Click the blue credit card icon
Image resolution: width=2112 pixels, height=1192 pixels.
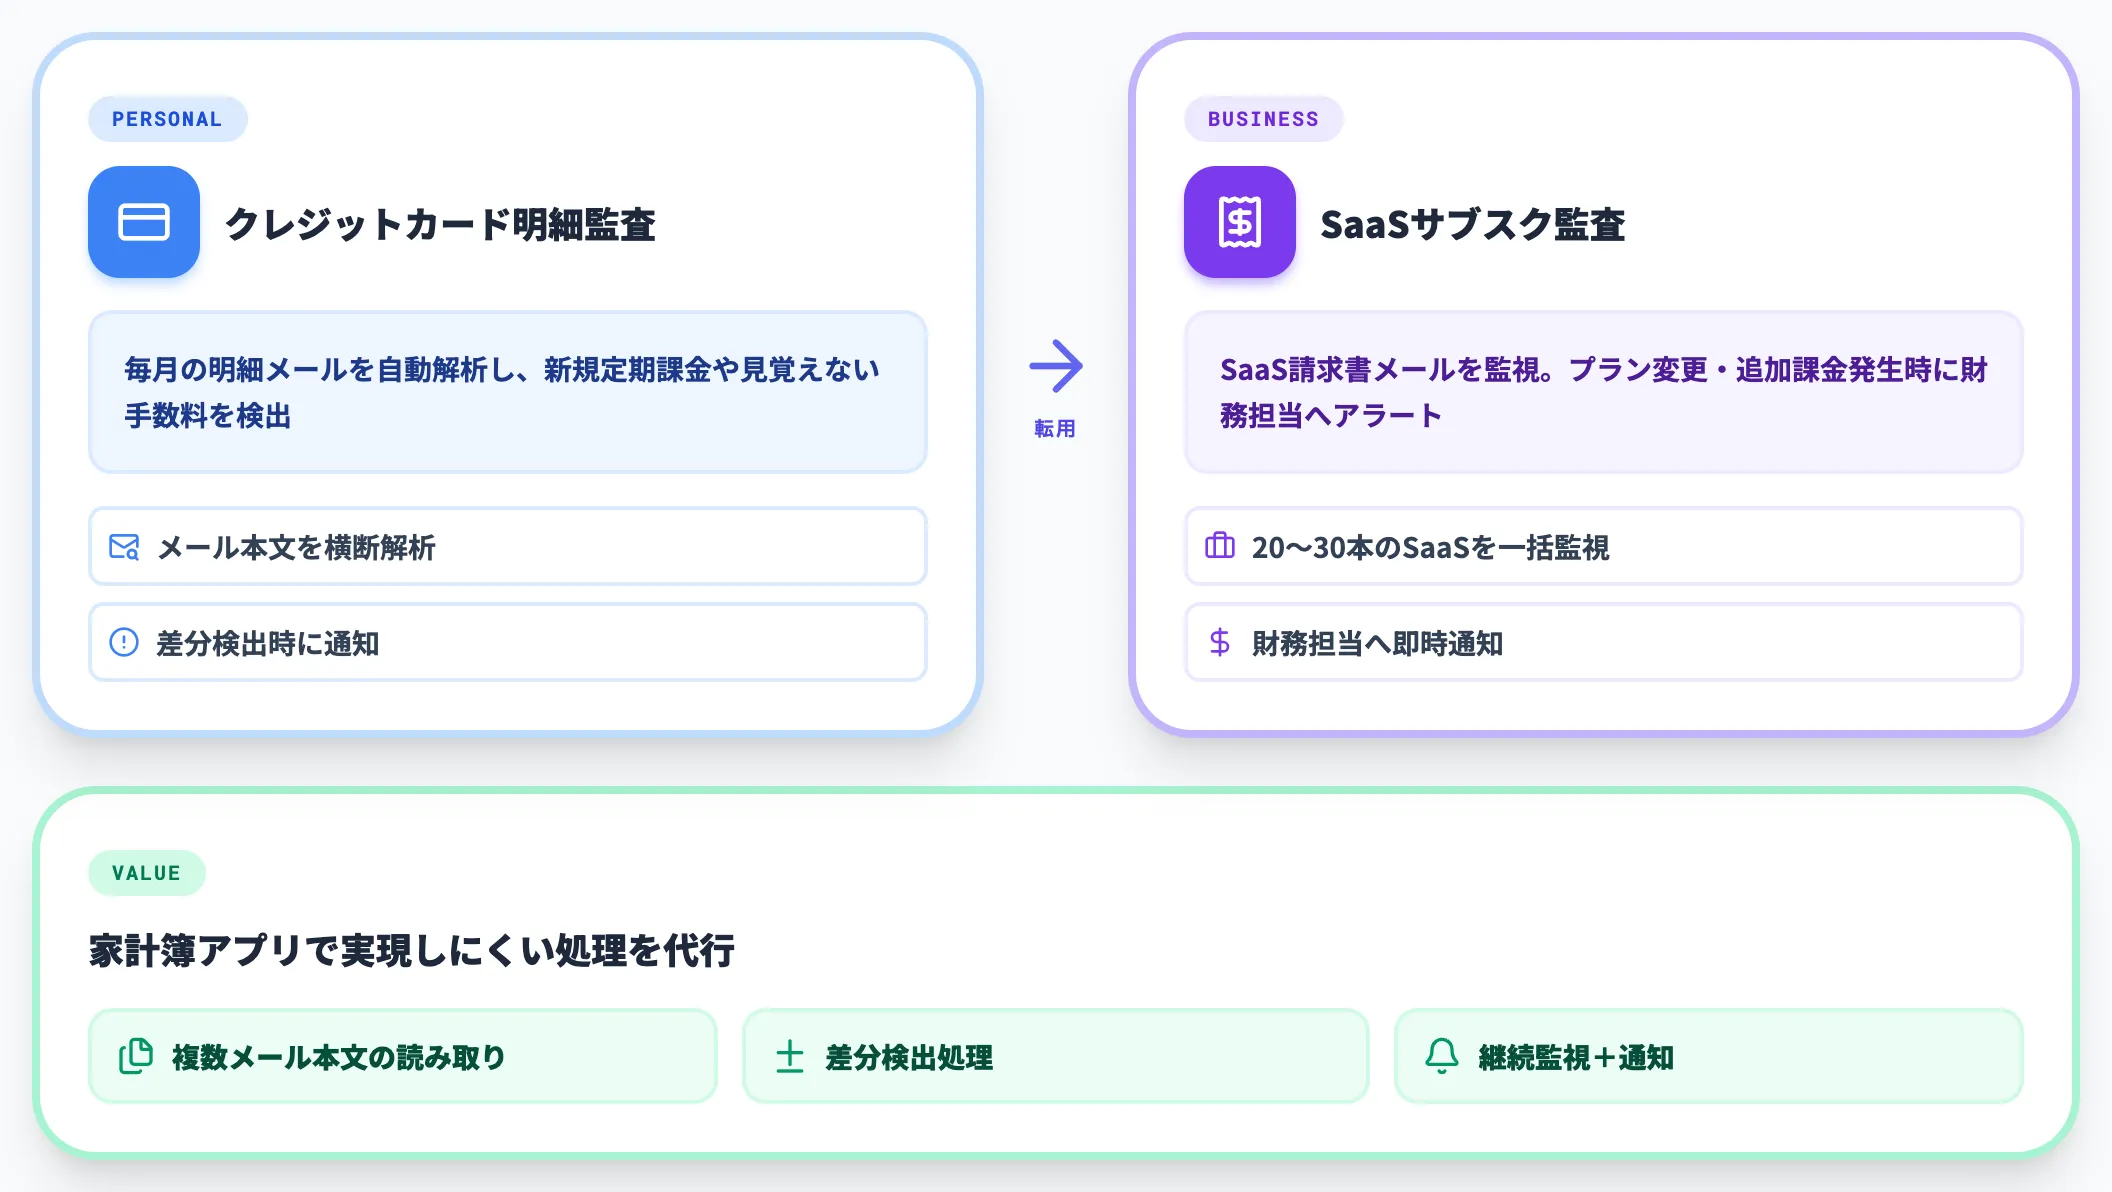point(144,222)
